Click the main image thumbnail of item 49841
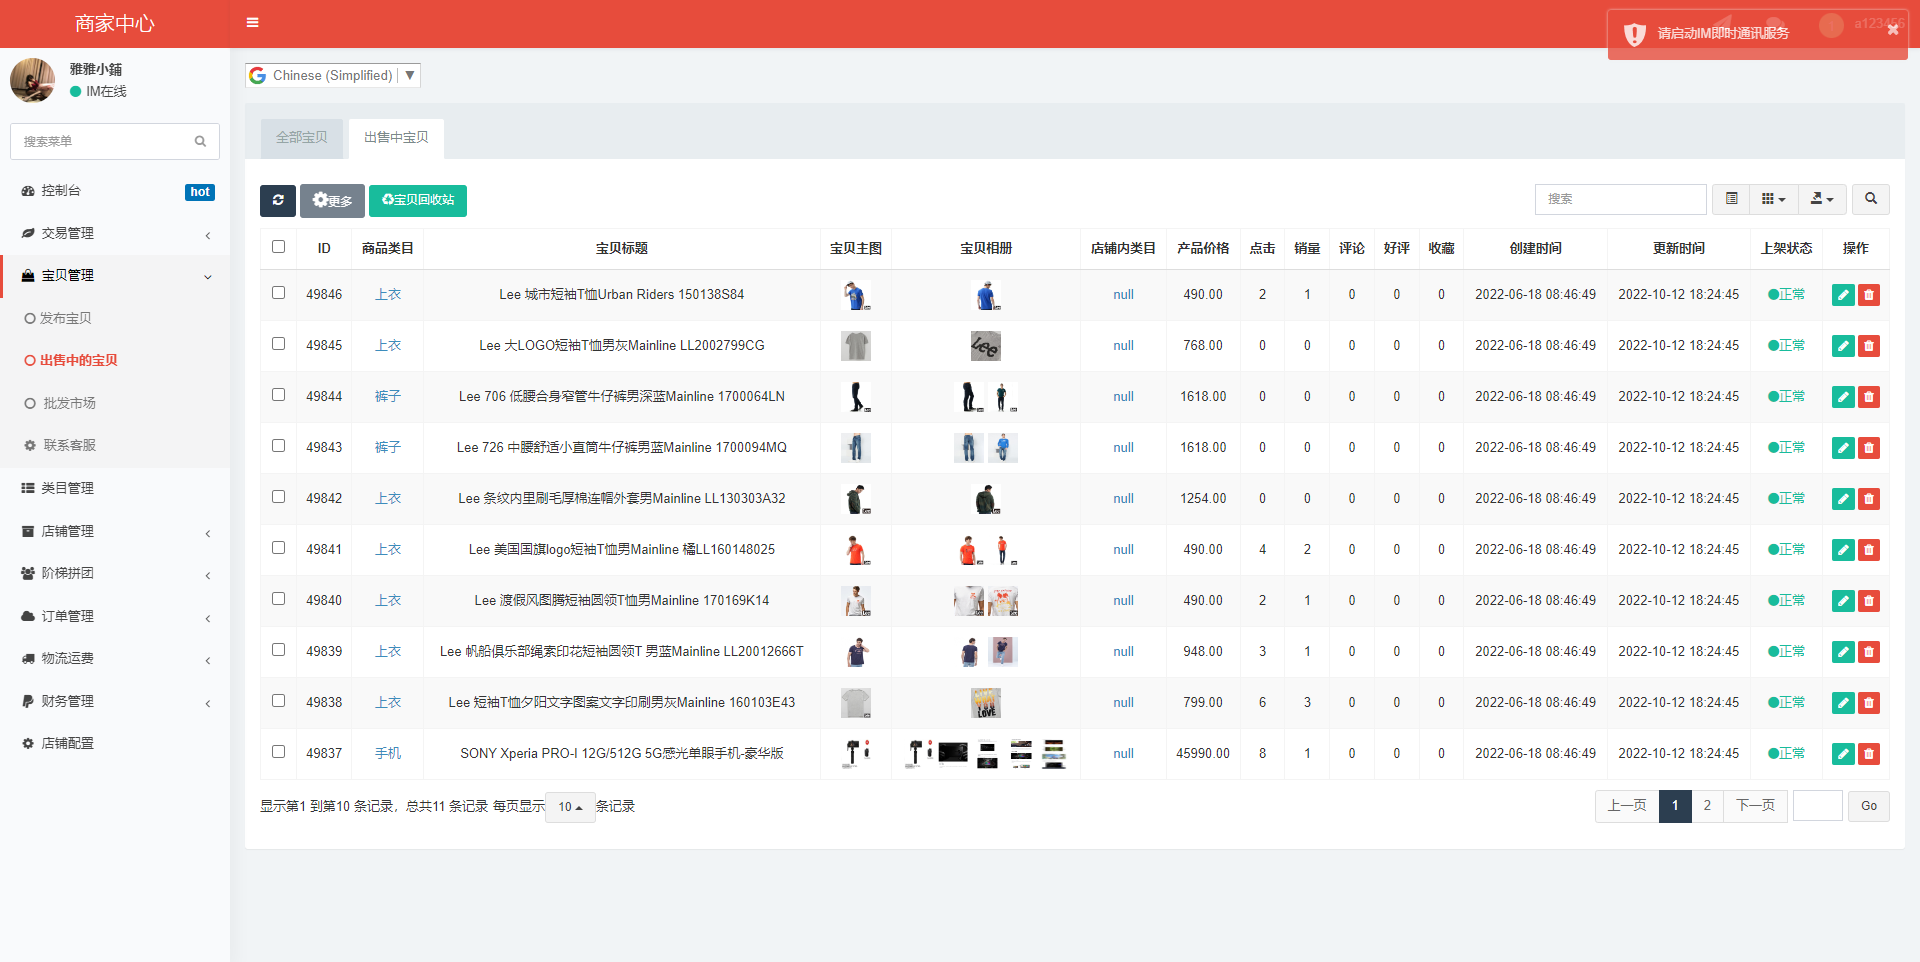This screenshot has width=1920, height=962. pos(856,550)
